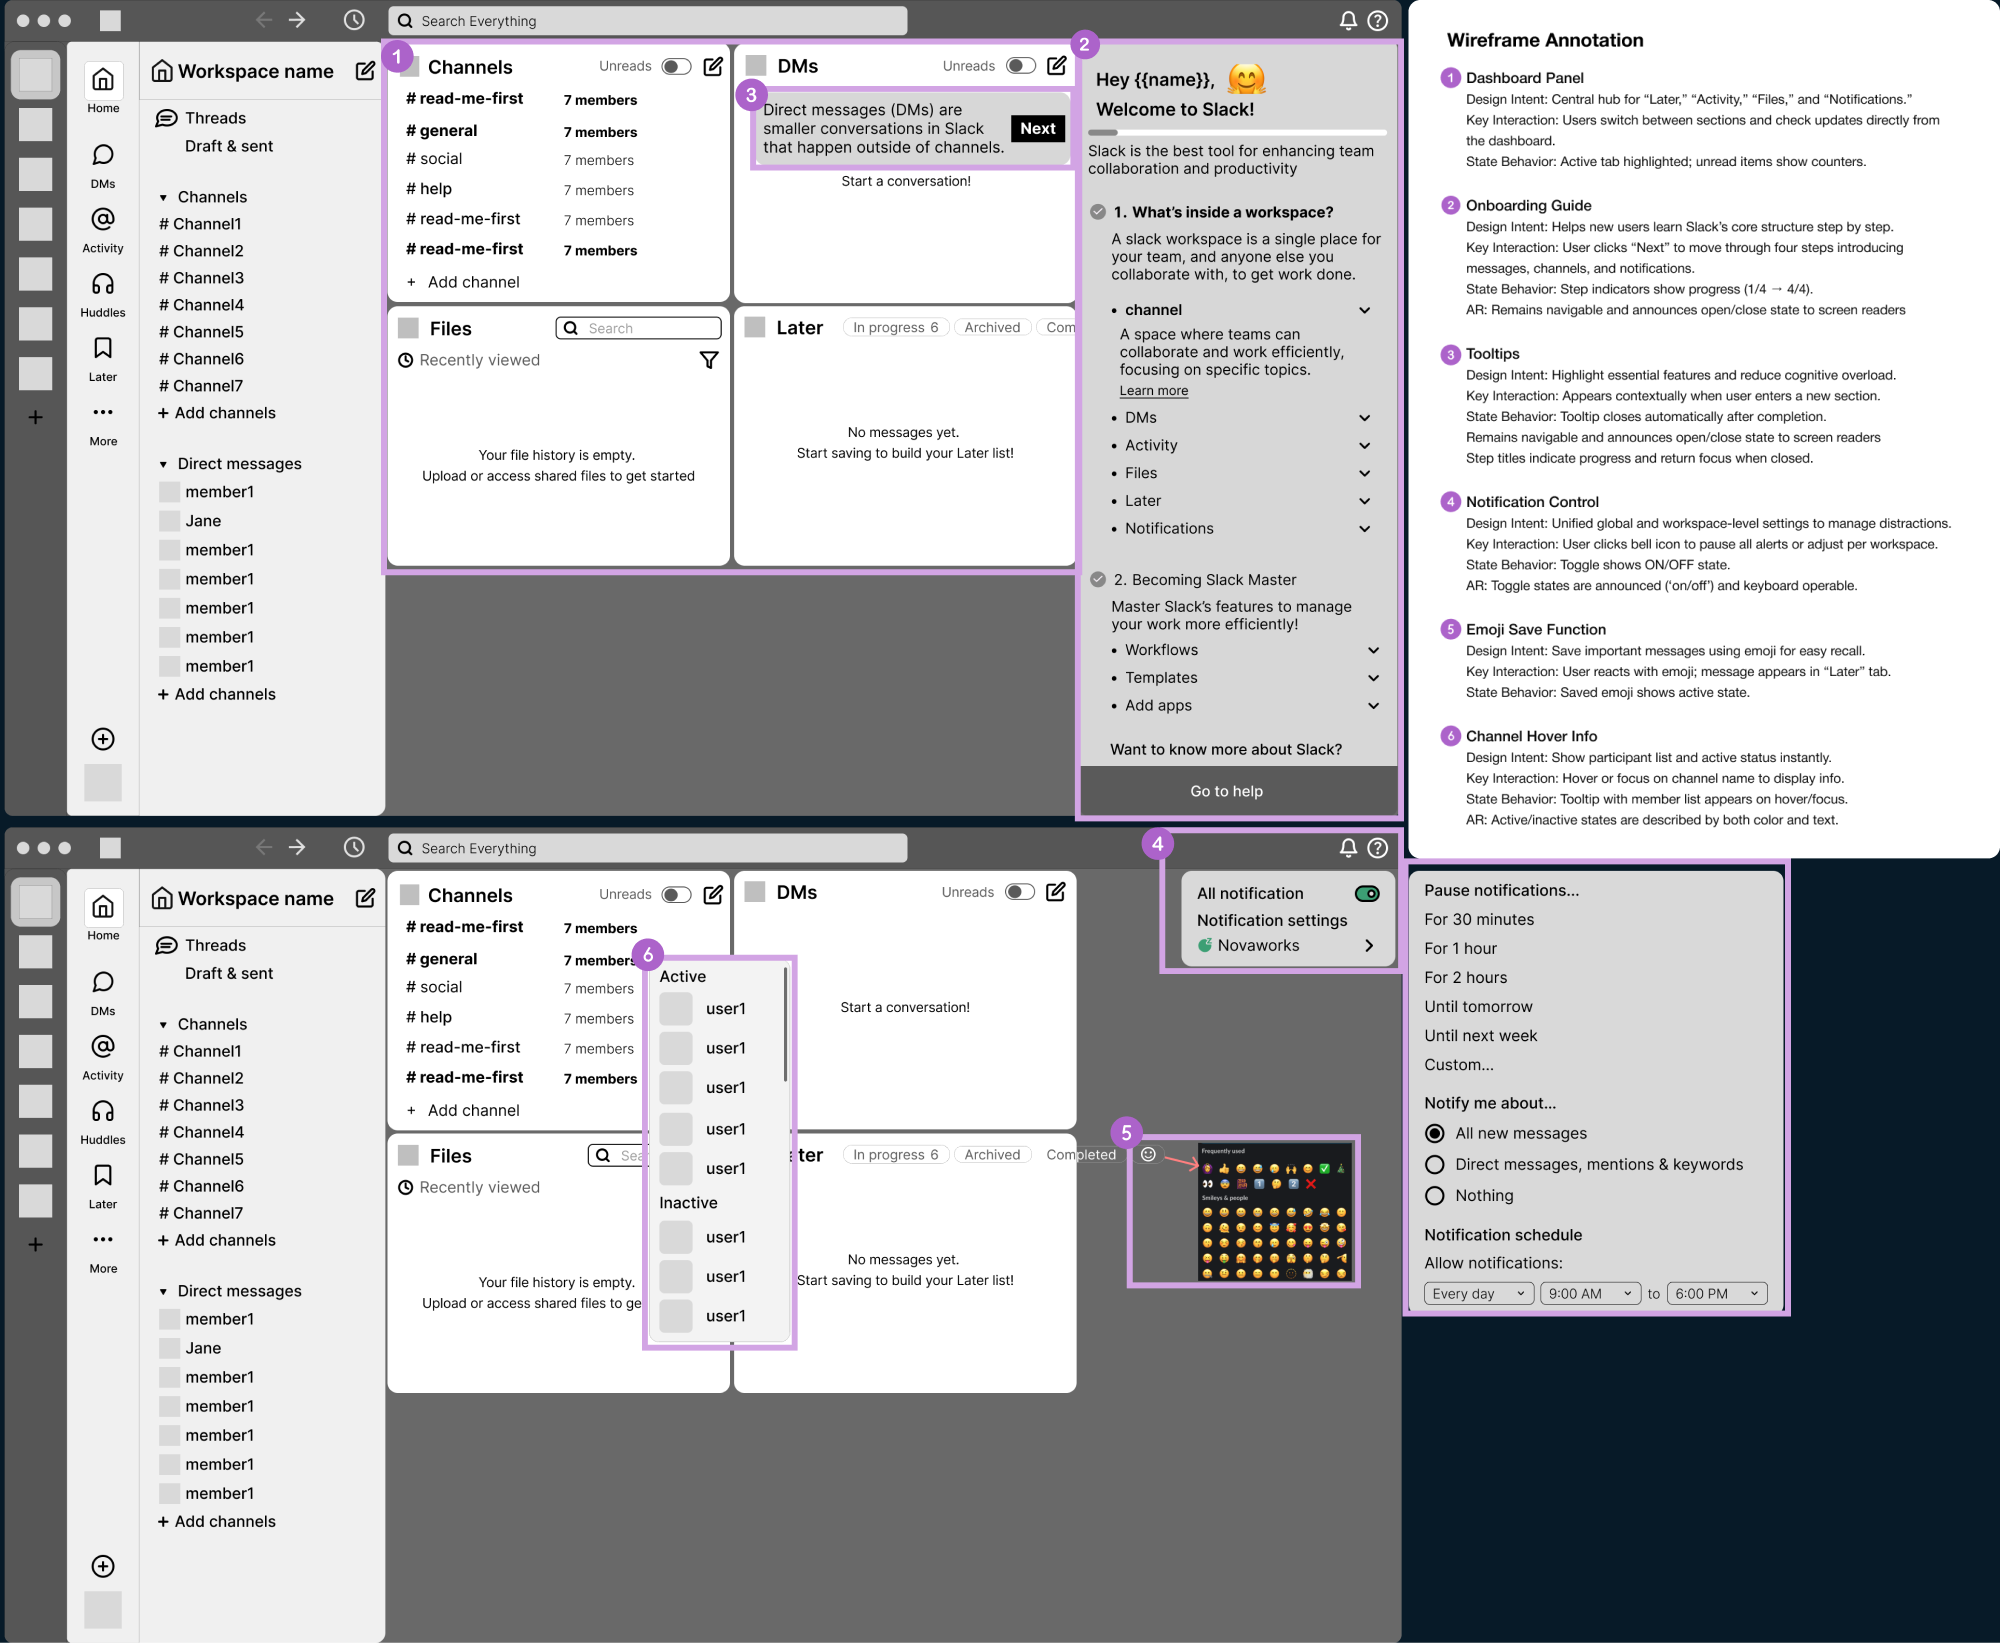The height and width of the screenshot is (1643, 2000).
Task: Click the Files panel Search field in top window
Action: pyautogui.click(x=639, y=328)
